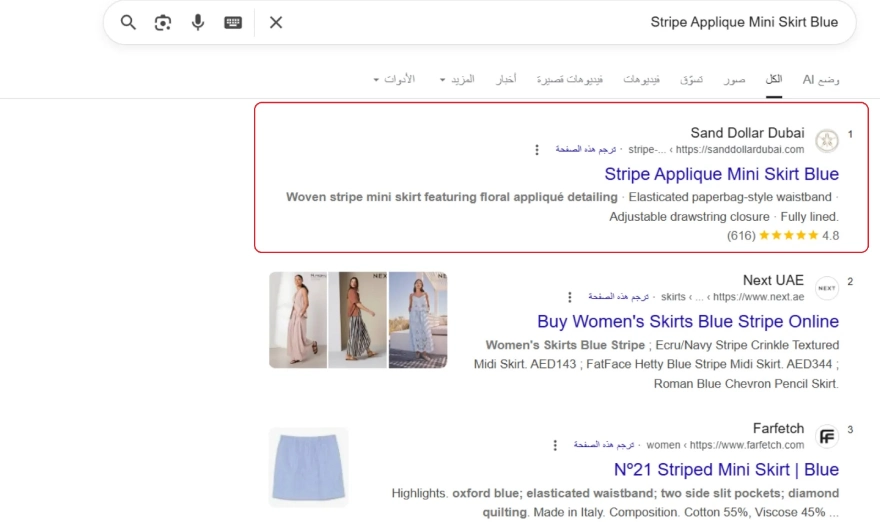Viewport: 880px width, 522px height.
Task: Open the أخبار news tab
Action: (x=506, y=79)
